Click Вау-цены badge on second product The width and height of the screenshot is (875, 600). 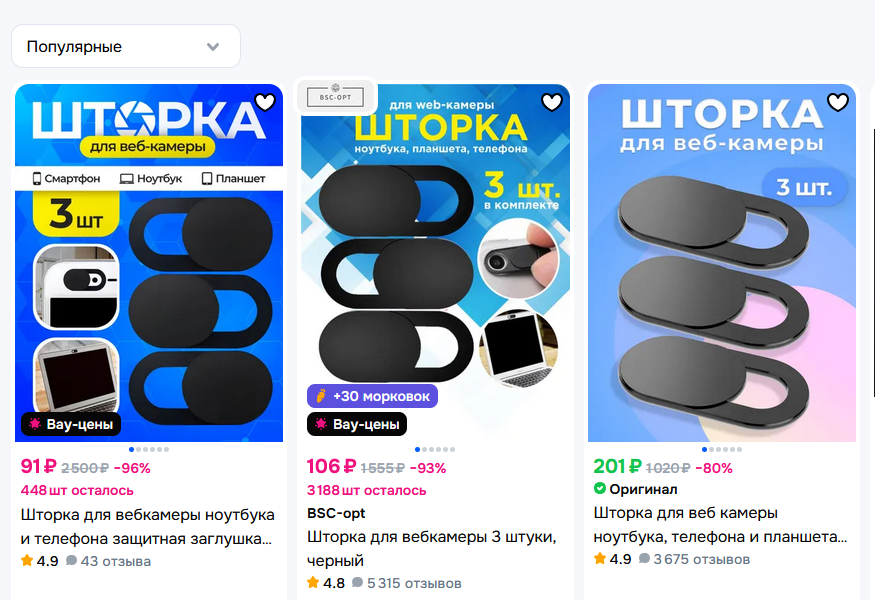357,424
